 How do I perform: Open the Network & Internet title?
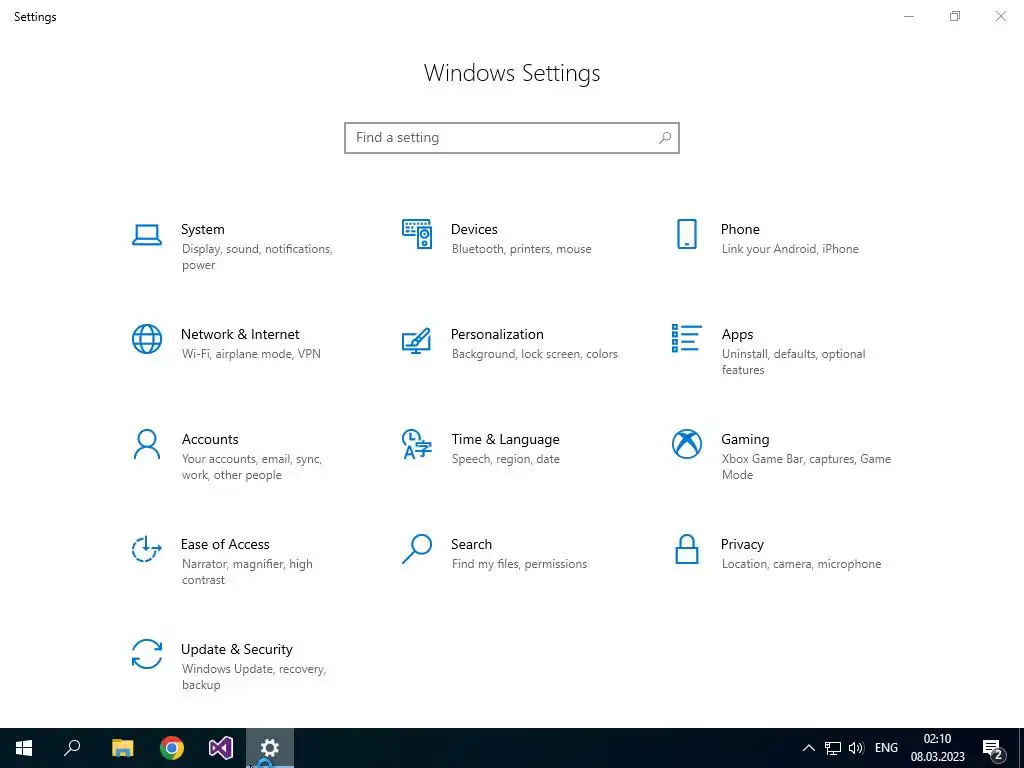240,334
